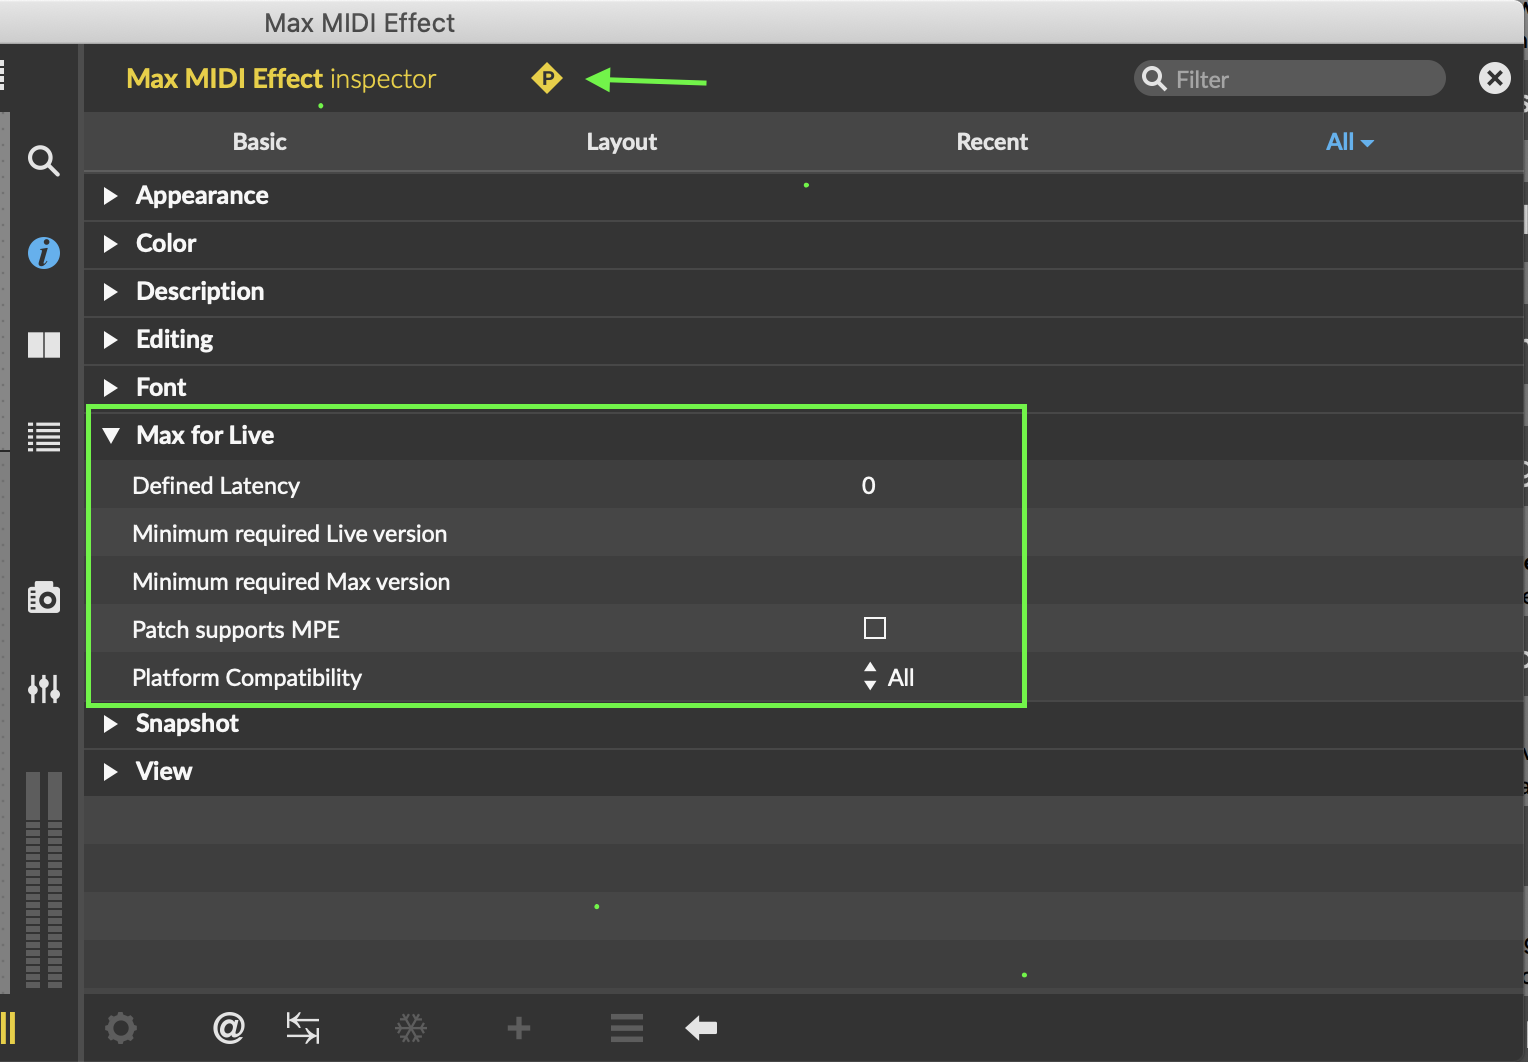Click the yellow P patcher badge

click(547, 78)
